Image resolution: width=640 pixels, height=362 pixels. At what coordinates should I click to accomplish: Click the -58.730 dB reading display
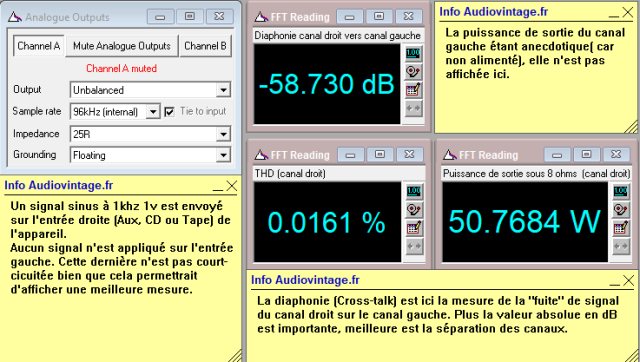[327, 84]
